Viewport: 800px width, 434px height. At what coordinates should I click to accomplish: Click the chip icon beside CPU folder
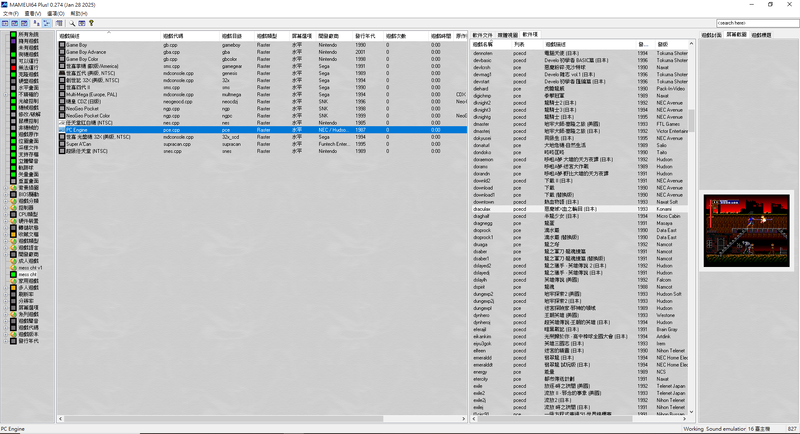pos(13,214)
